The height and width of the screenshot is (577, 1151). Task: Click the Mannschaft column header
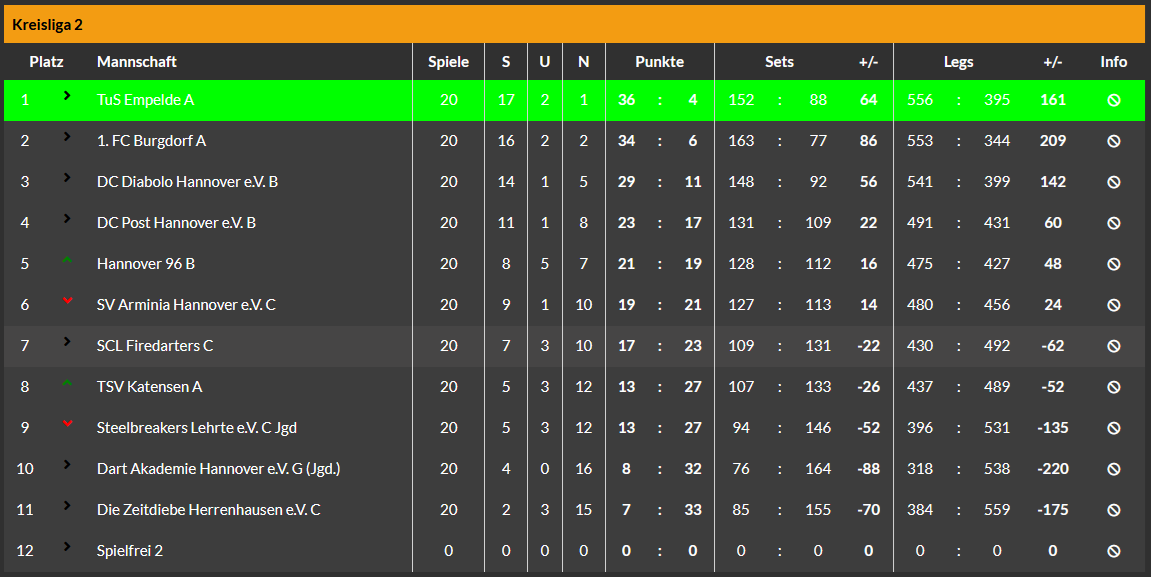(x=137, y=62)
